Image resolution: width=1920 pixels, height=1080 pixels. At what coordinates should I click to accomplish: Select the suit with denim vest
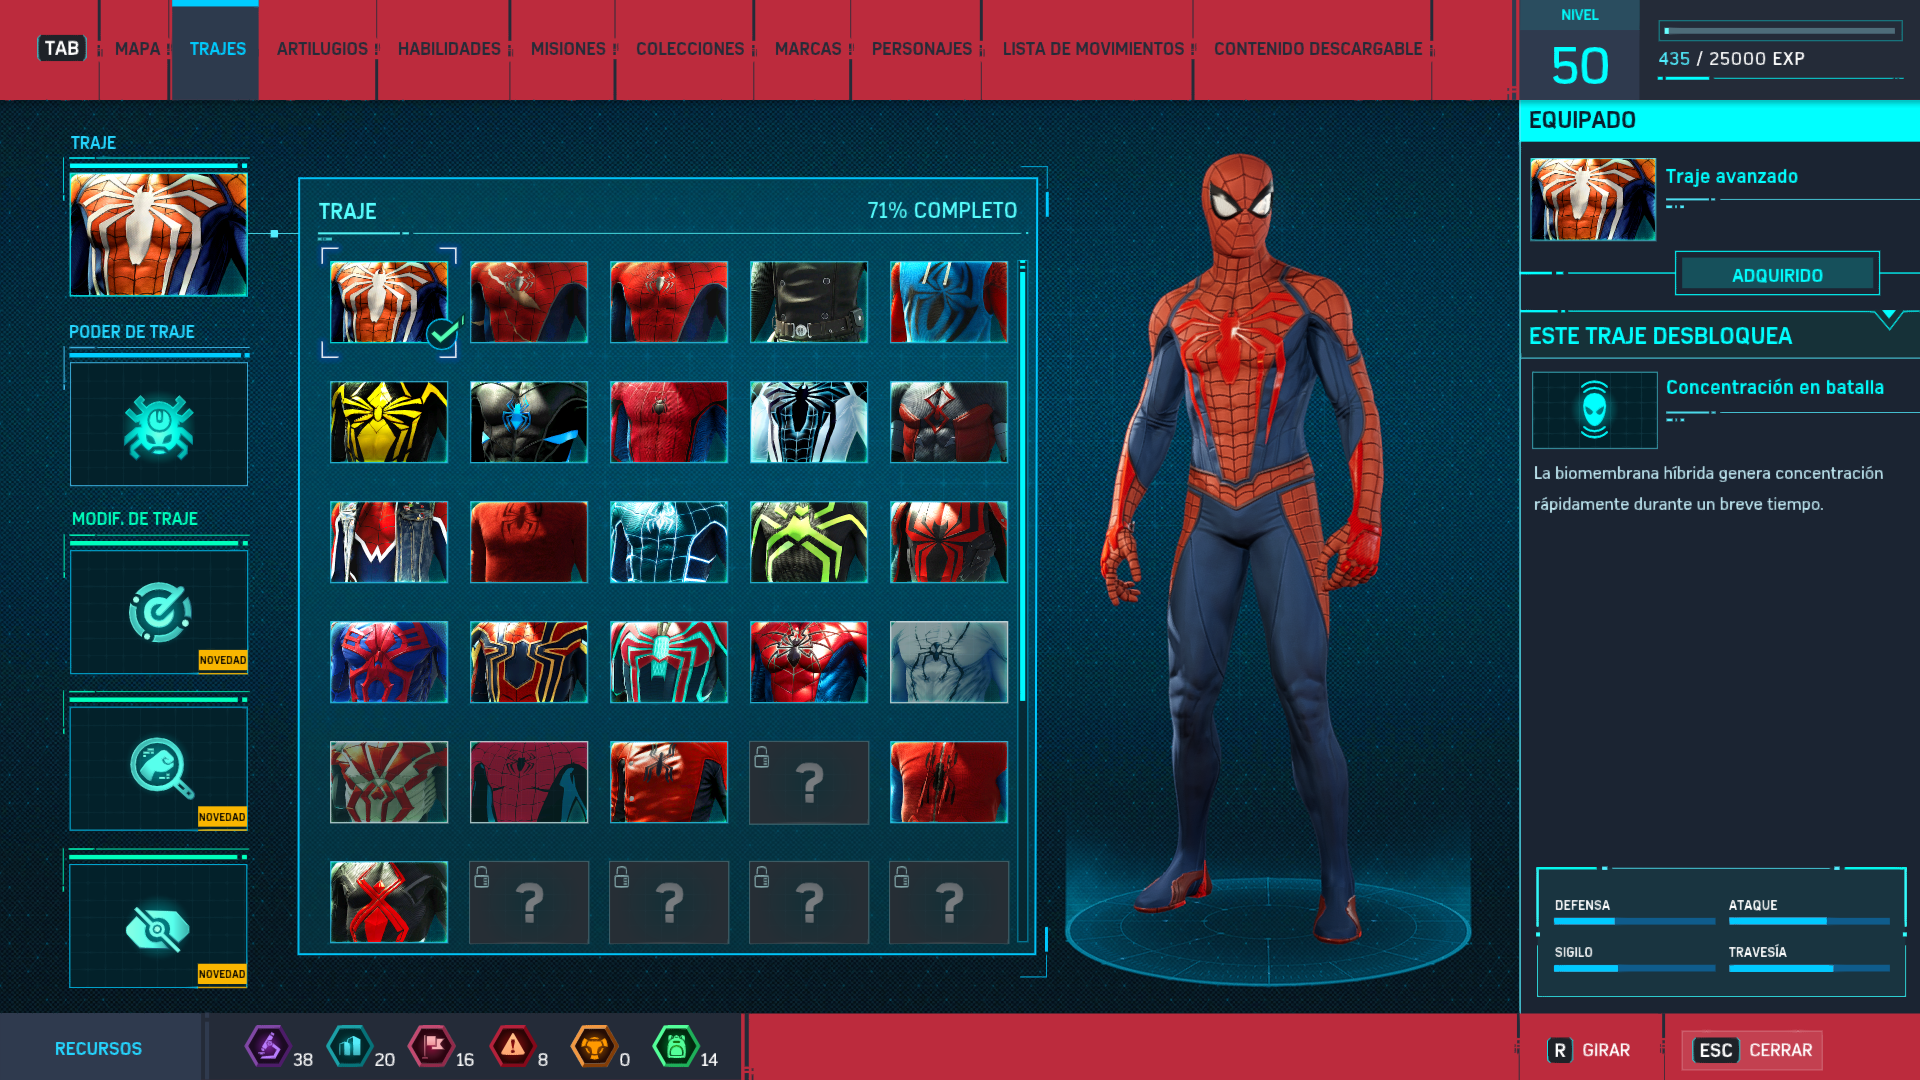click(389, 542)
